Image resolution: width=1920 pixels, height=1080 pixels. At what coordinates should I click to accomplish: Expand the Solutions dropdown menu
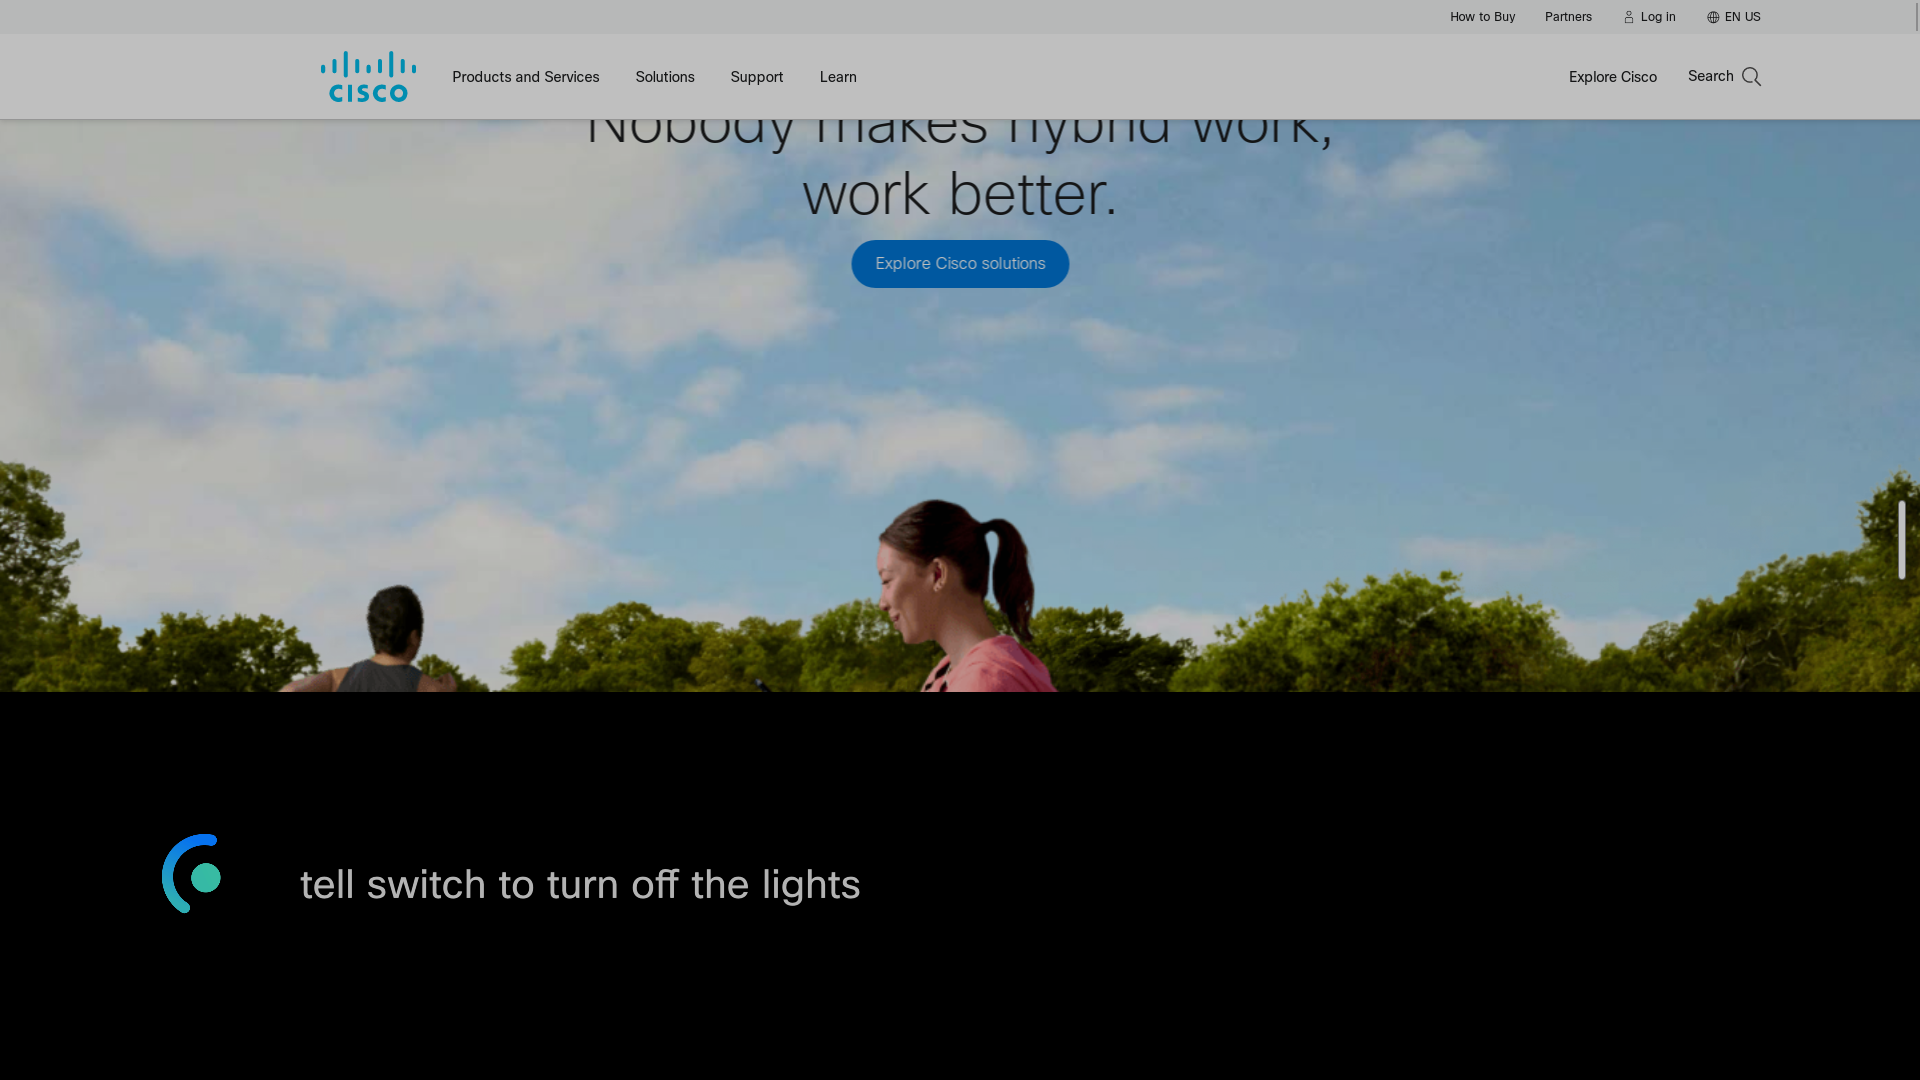[665, 76]
